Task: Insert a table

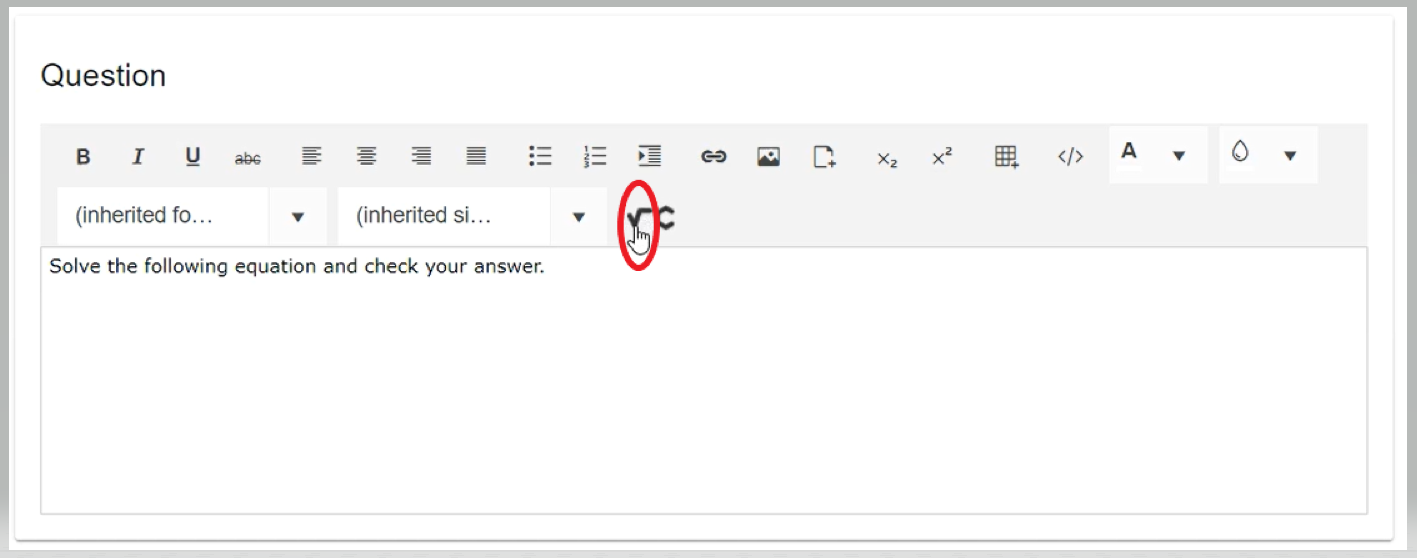Action: pyautogui.click(x=1006, y=156)
